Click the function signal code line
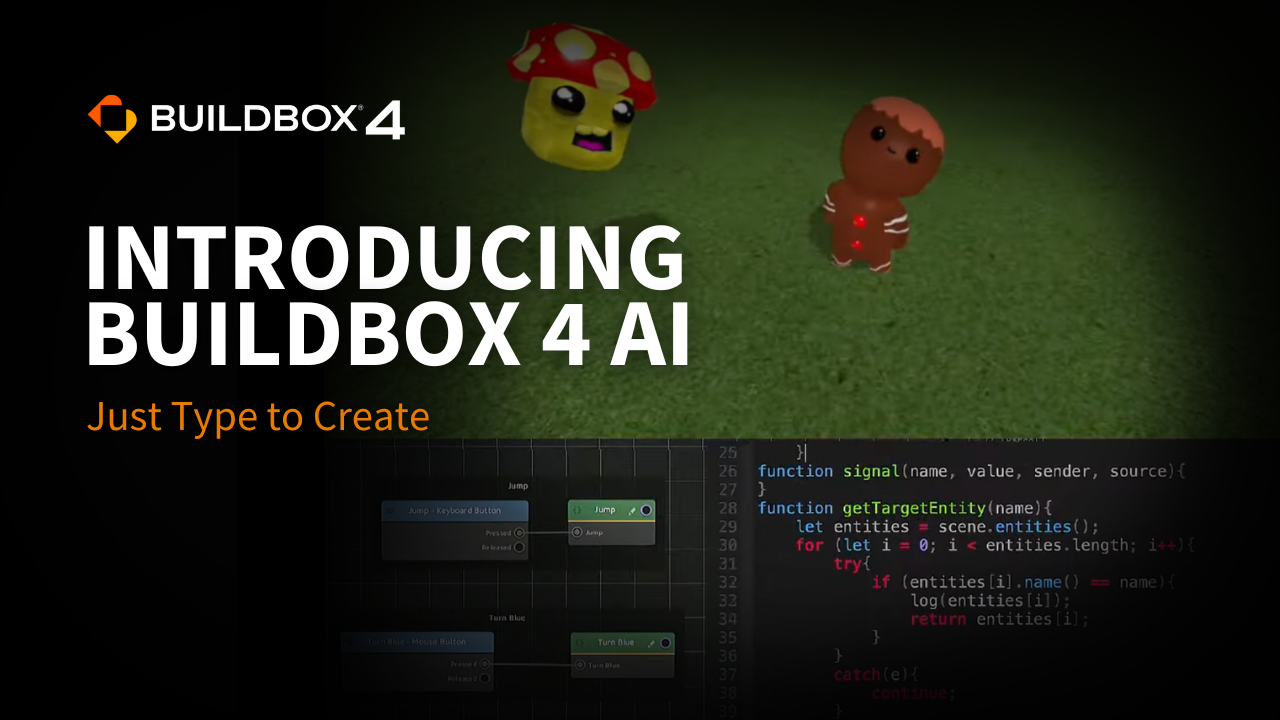 [971, 471]
